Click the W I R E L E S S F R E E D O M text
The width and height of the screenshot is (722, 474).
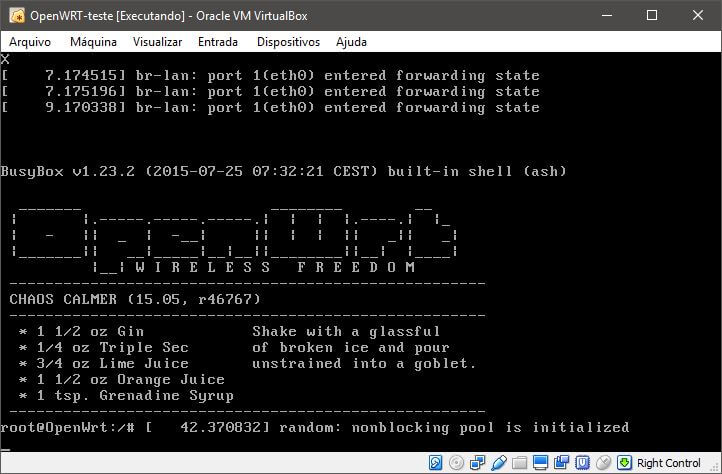(x=275, y=267)
